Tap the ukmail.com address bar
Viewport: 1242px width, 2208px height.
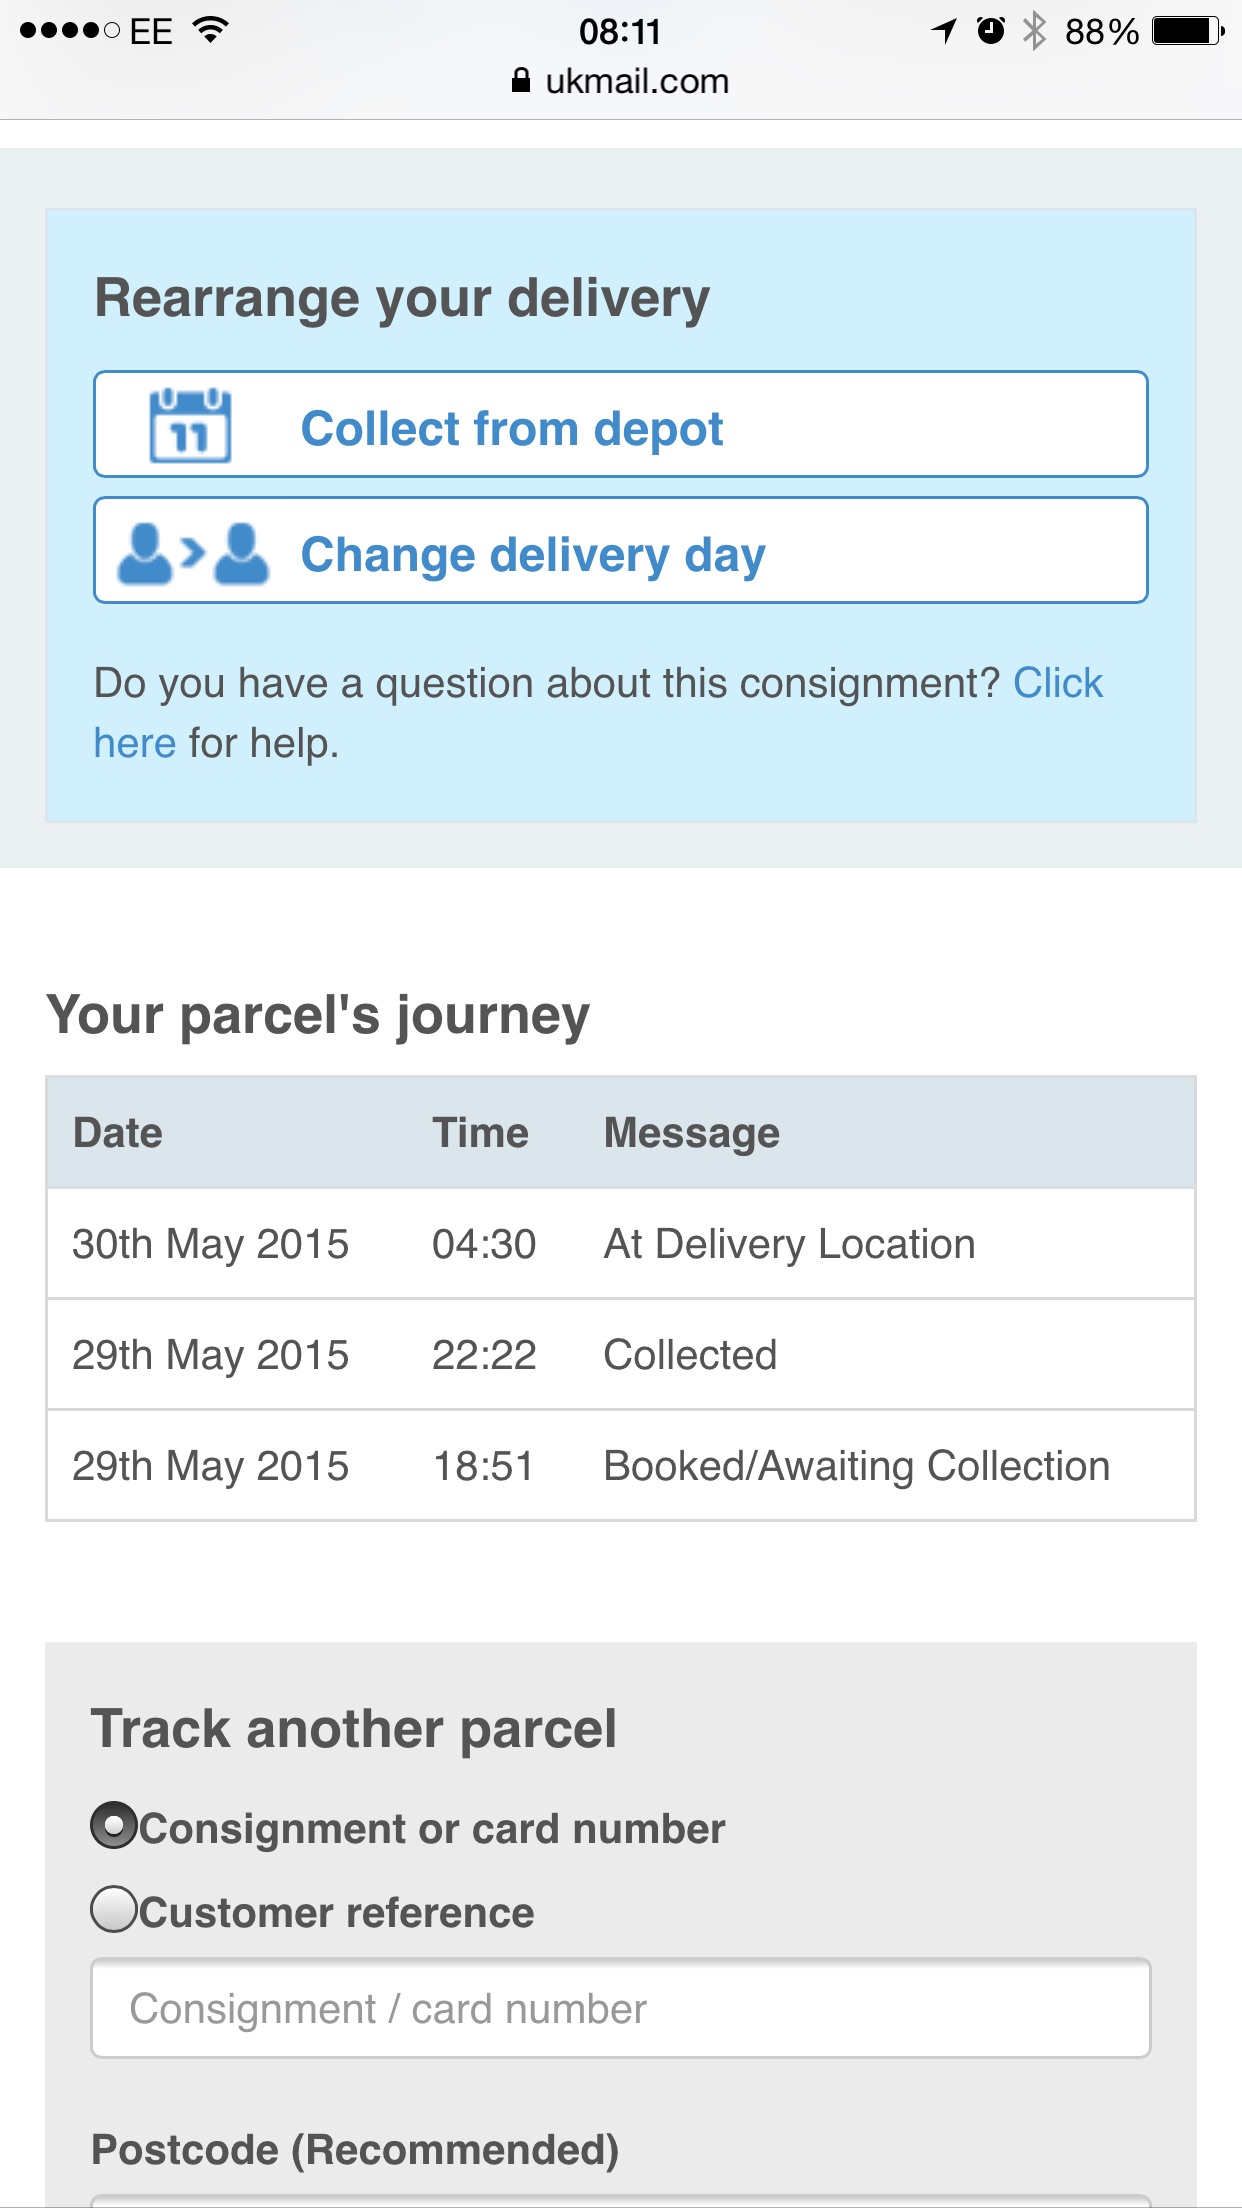[x=621, y=81]
